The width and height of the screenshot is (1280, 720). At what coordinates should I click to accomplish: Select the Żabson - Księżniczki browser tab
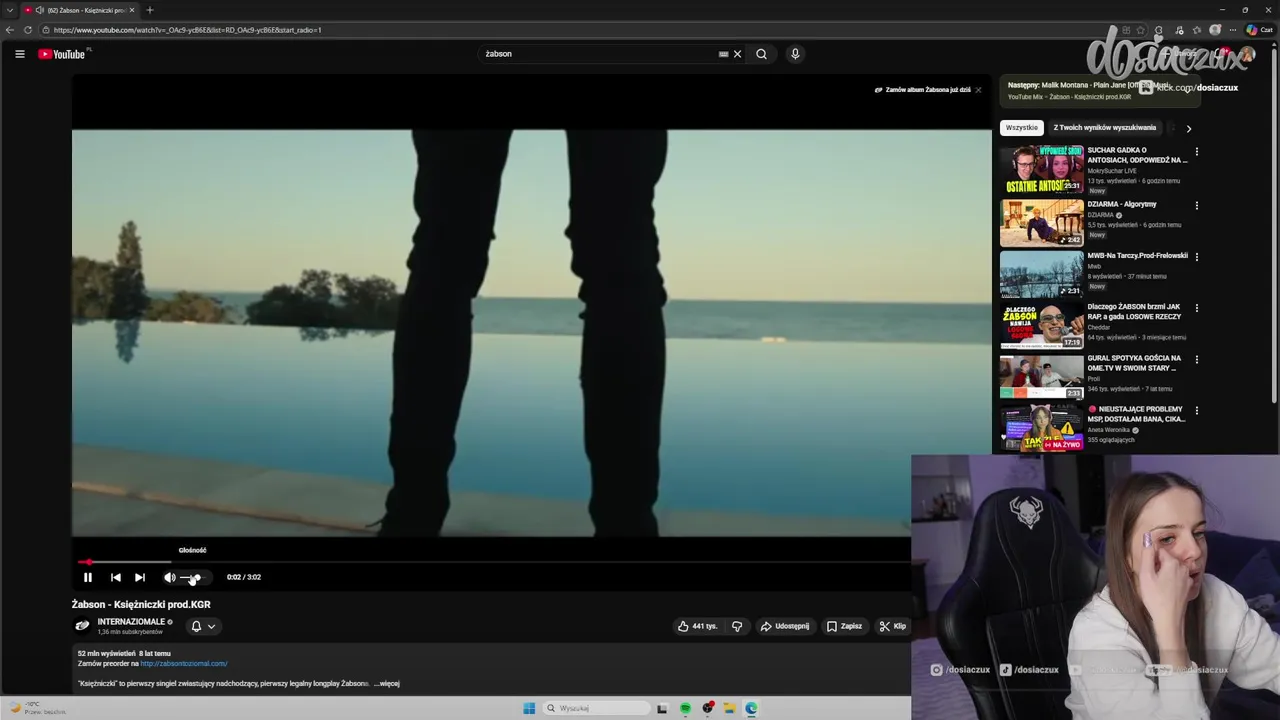(80, 10)
